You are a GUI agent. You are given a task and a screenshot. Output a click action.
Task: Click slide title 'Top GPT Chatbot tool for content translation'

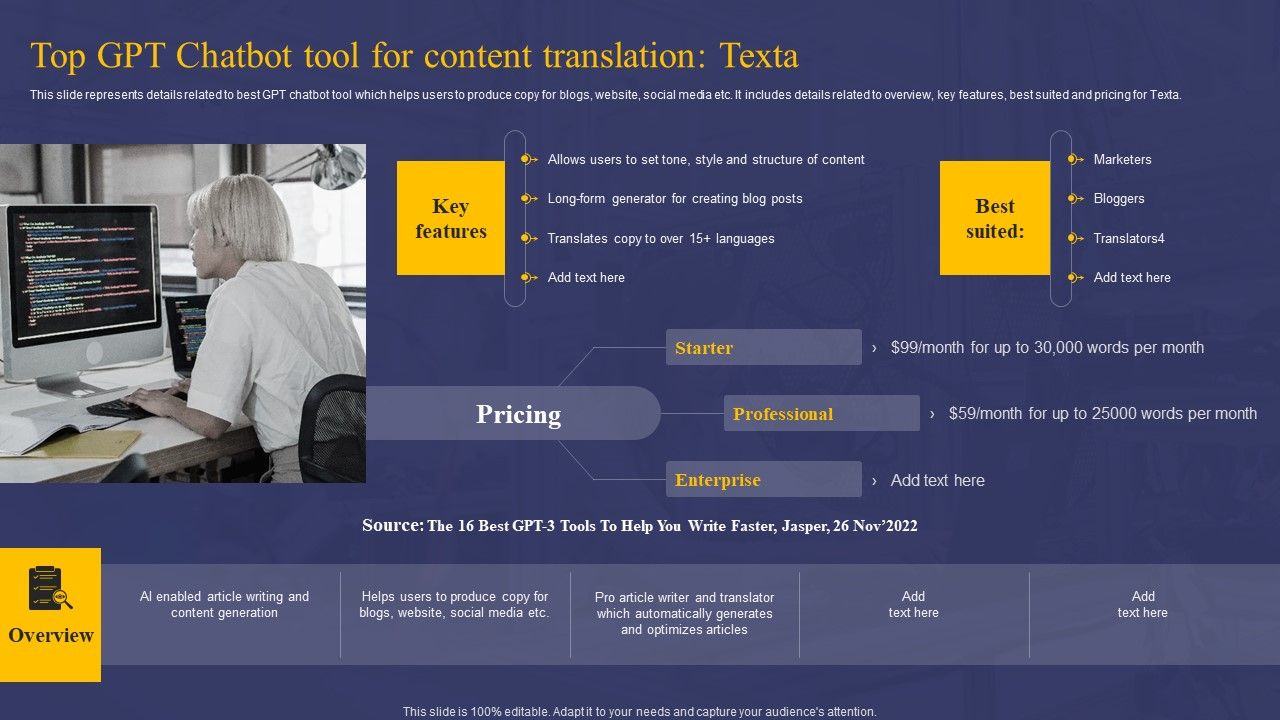pyautogui.click(x=415, y=56)
